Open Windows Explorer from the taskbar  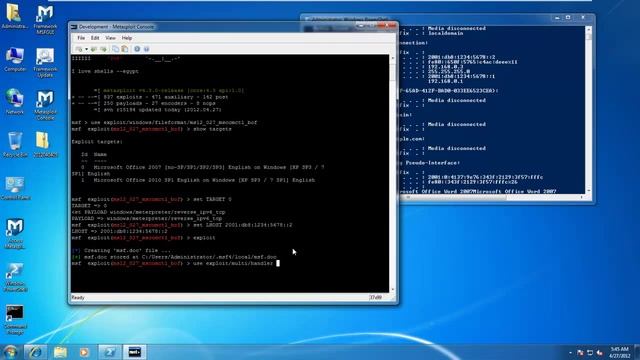[x=60, y=352]
